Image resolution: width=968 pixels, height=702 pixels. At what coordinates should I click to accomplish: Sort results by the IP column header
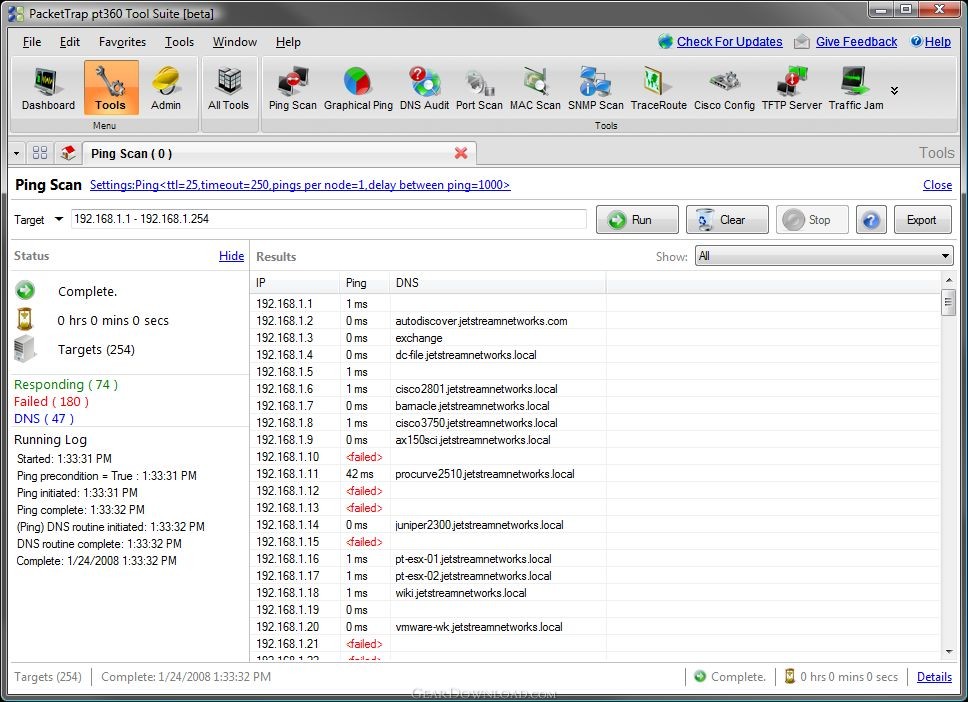click(294, 283)
